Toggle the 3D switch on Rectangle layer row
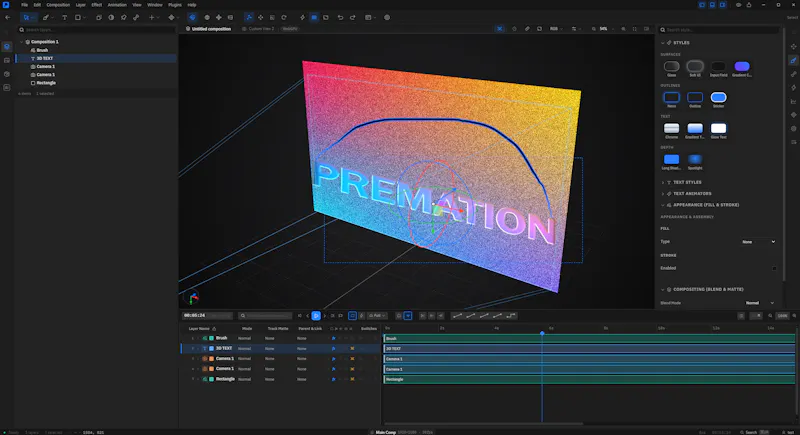 352,379
